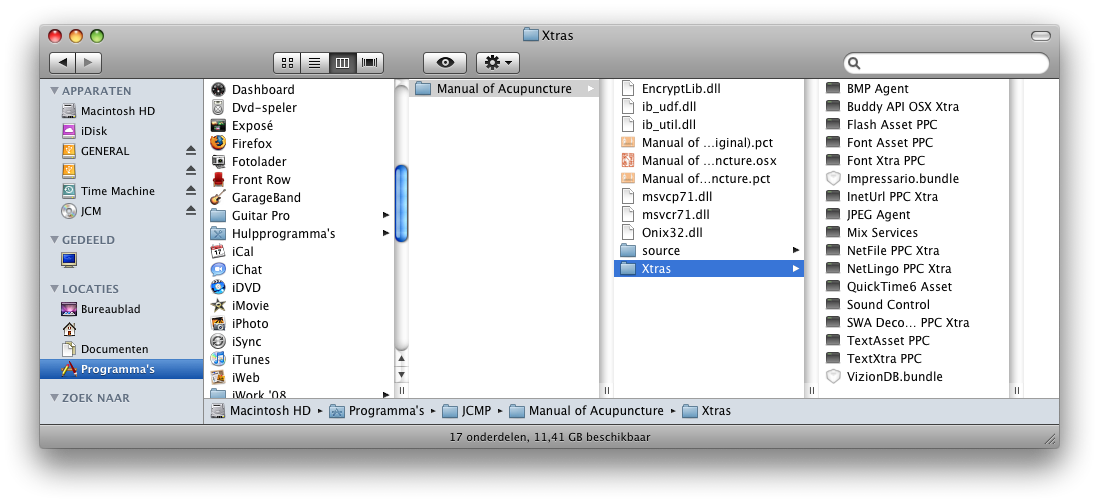The width and height of the screenshot is (1099, 503).
Task: Select the Manual of Acupuncture folder row
Action: tap(503, 89)
